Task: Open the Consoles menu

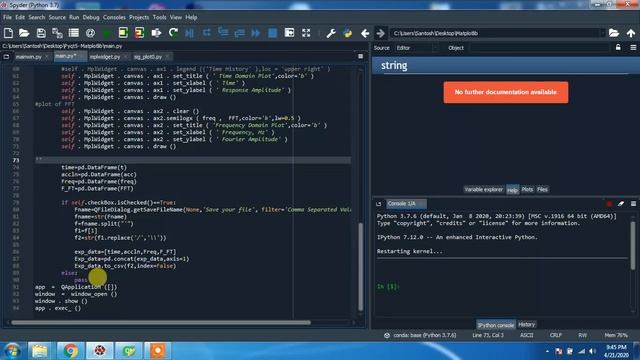Action: click(x=114, y=18)
